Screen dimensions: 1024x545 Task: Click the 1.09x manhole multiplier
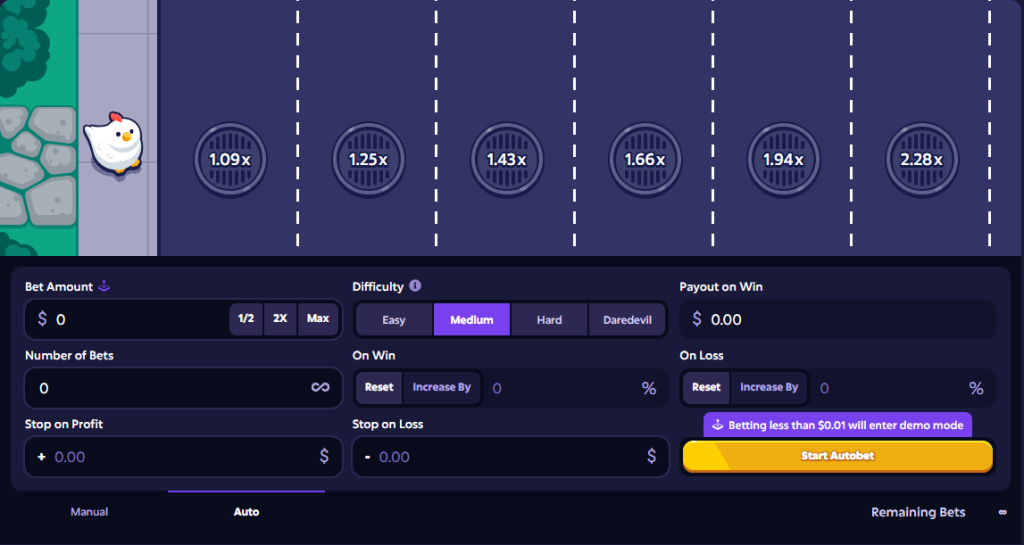pos(229,159)
